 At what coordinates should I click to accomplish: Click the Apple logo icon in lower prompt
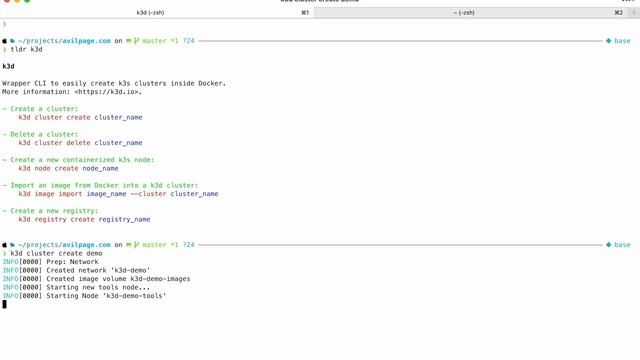point(4,245)
